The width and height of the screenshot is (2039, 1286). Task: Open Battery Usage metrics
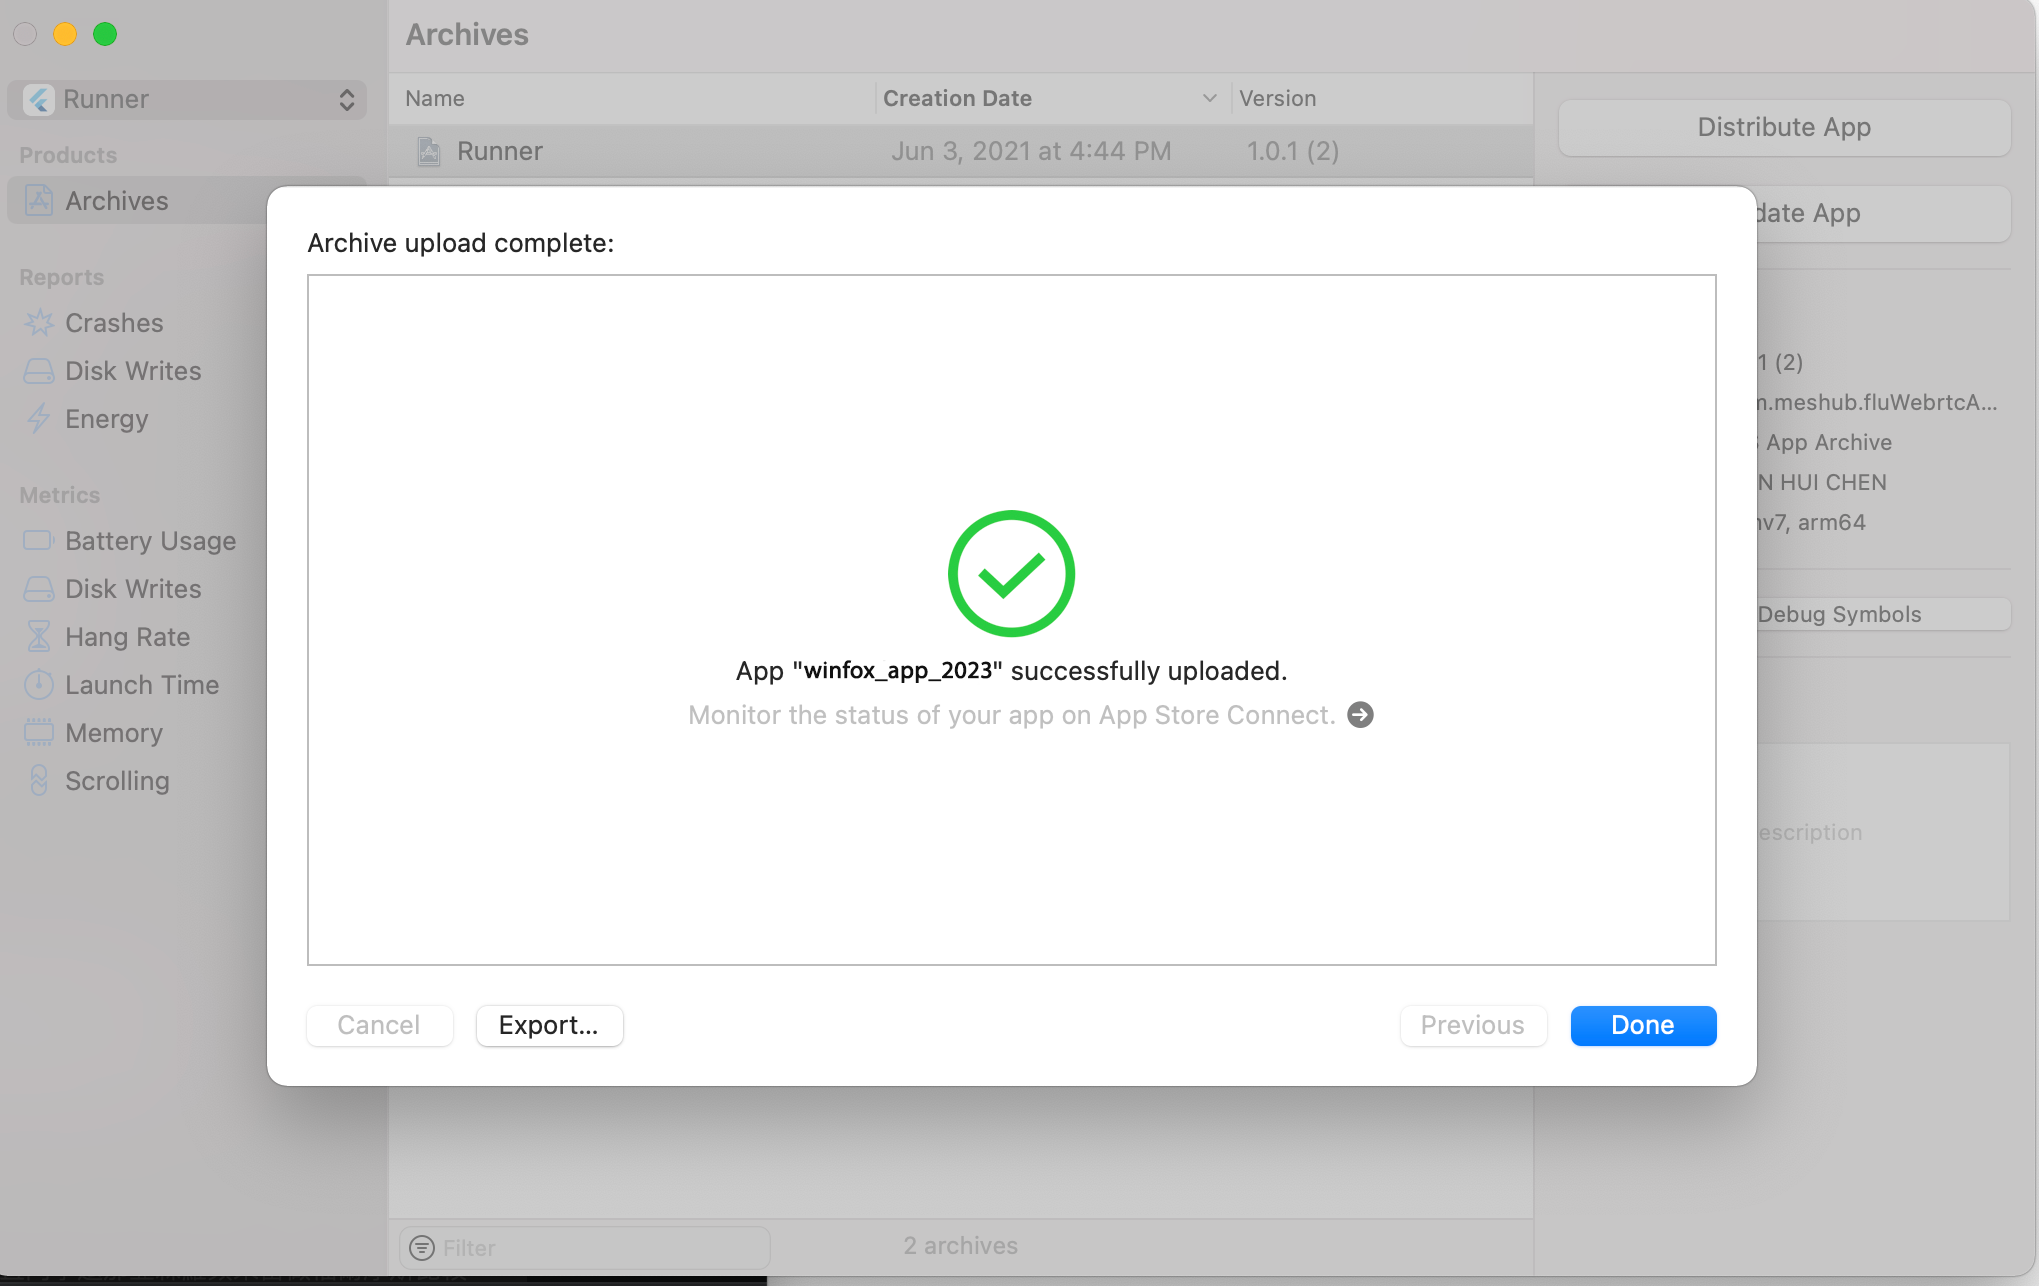150,541
